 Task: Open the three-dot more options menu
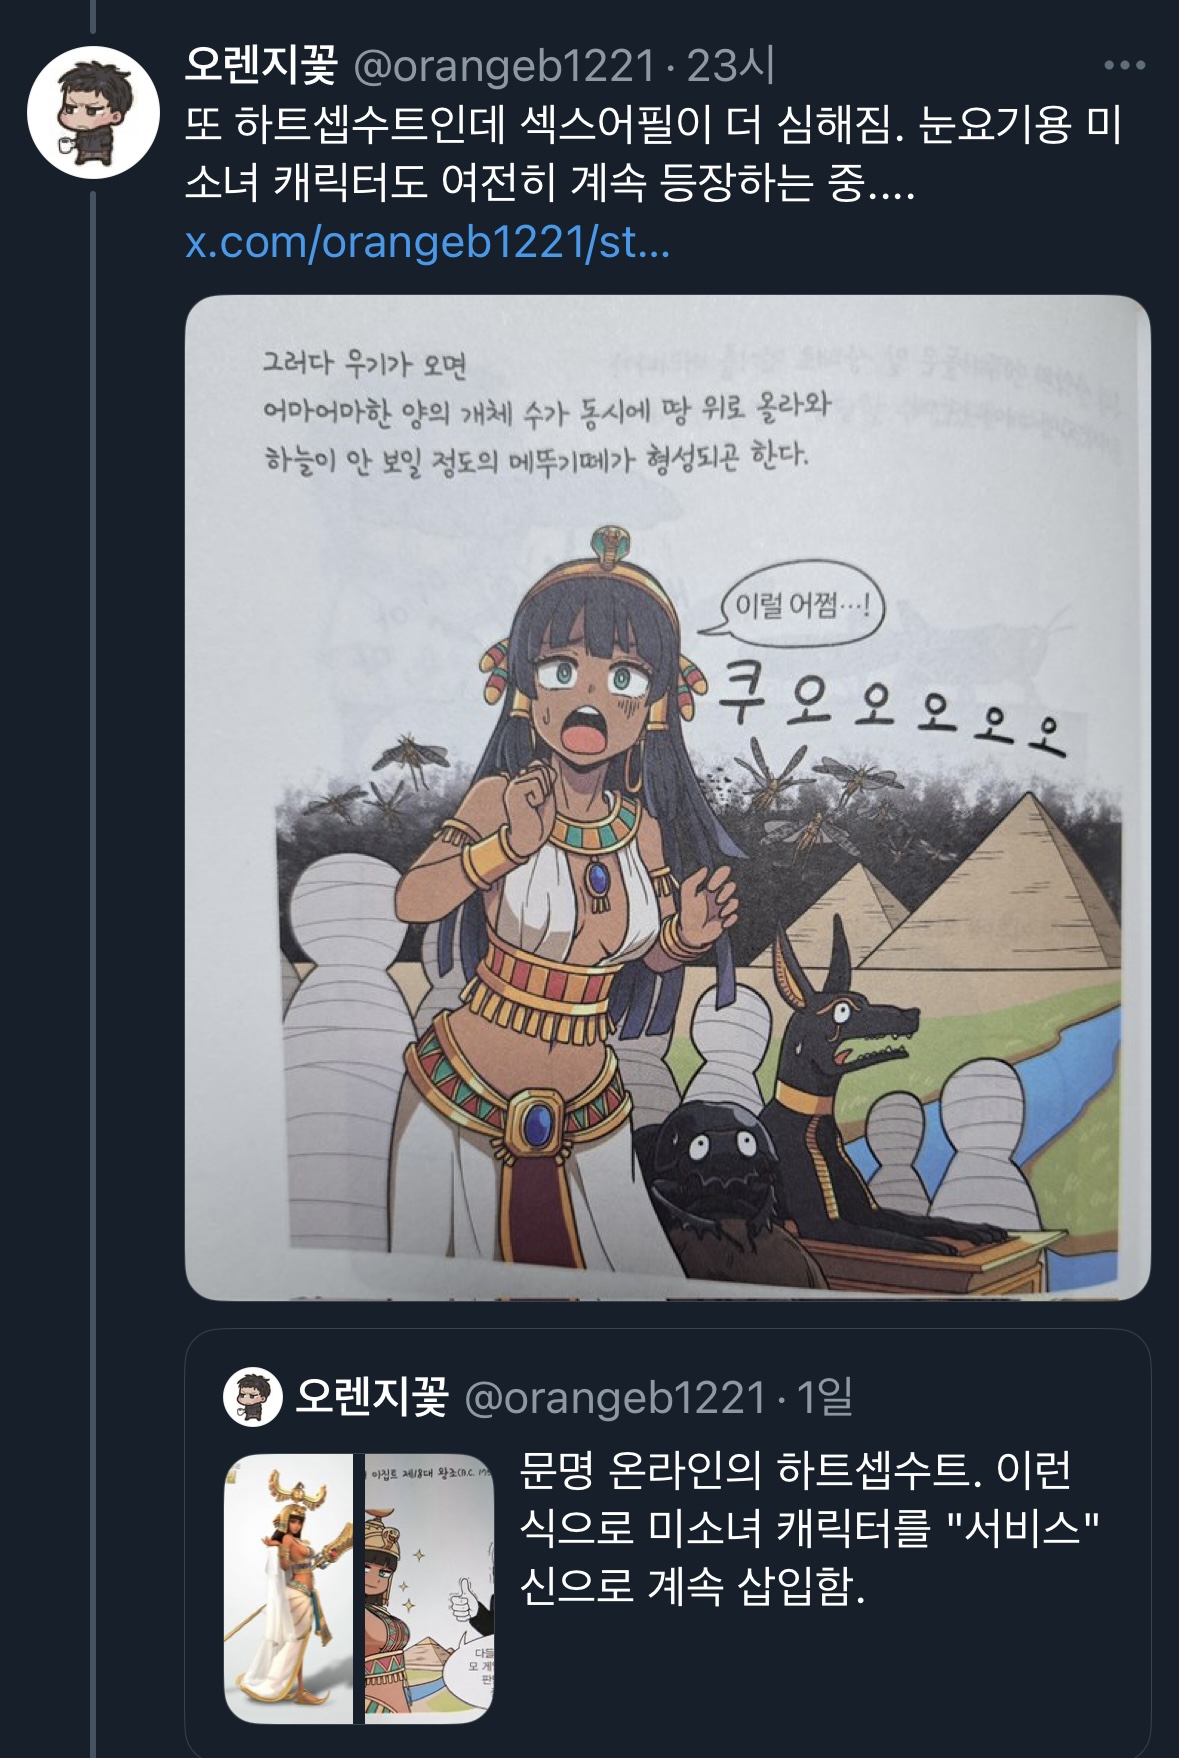[x=1124, y=66]
